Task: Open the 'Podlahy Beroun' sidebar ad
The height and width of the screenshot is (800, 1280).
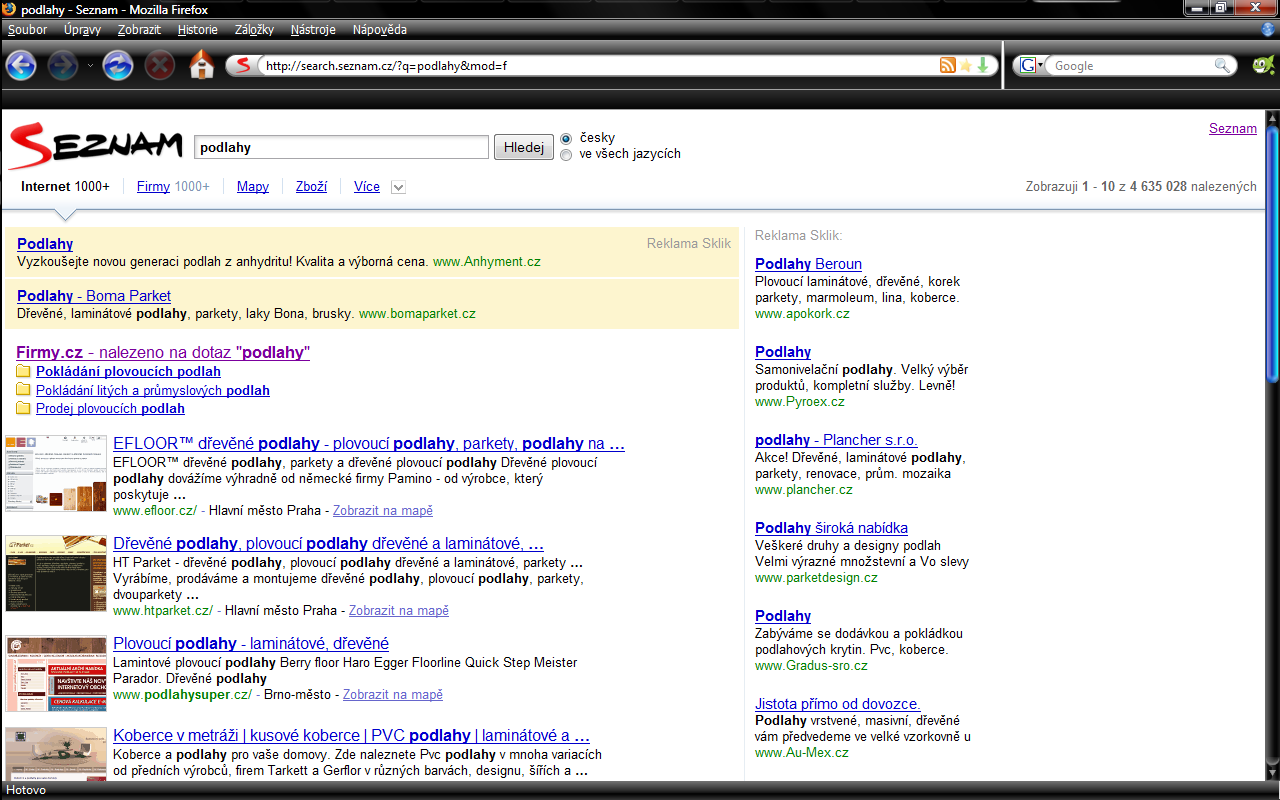Action: 808,264
